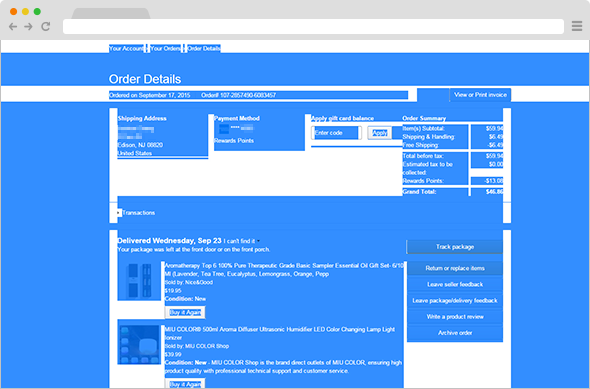Click View or Print invoice
The image size is (590, 389).
pos(480,95)
